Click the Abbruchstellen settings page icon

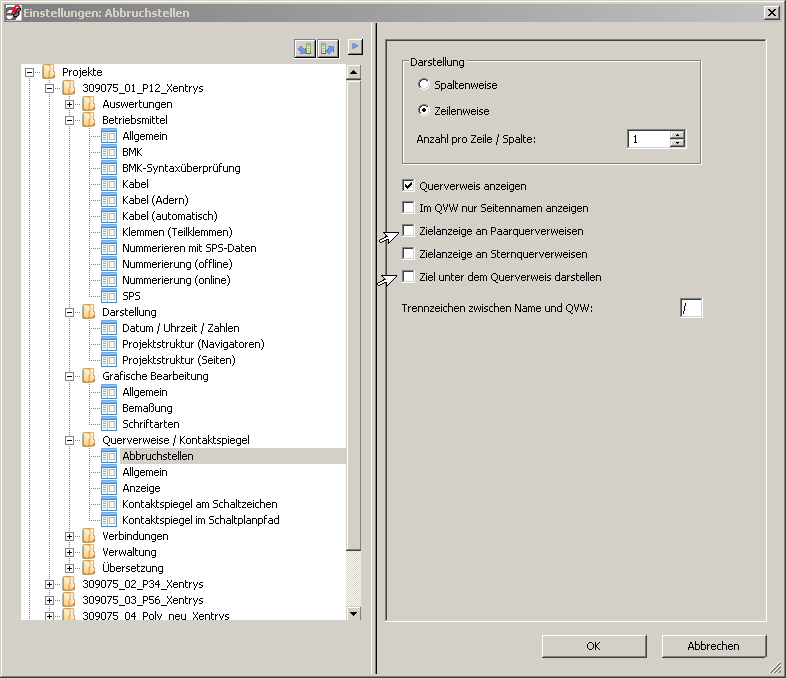(109, 456)
